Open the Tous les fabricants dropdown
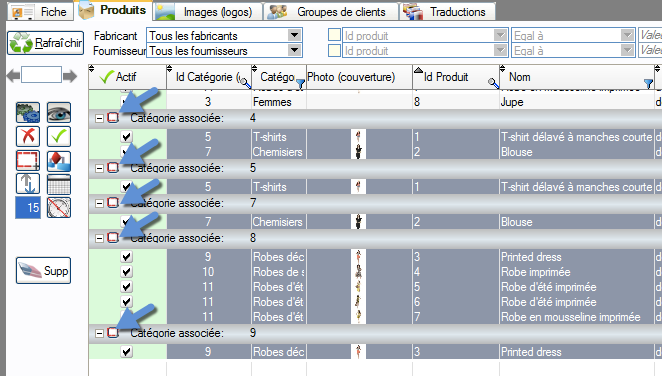The width and height of the screenshot is (662, 376). pyautogui.click(x=294, y=35)
